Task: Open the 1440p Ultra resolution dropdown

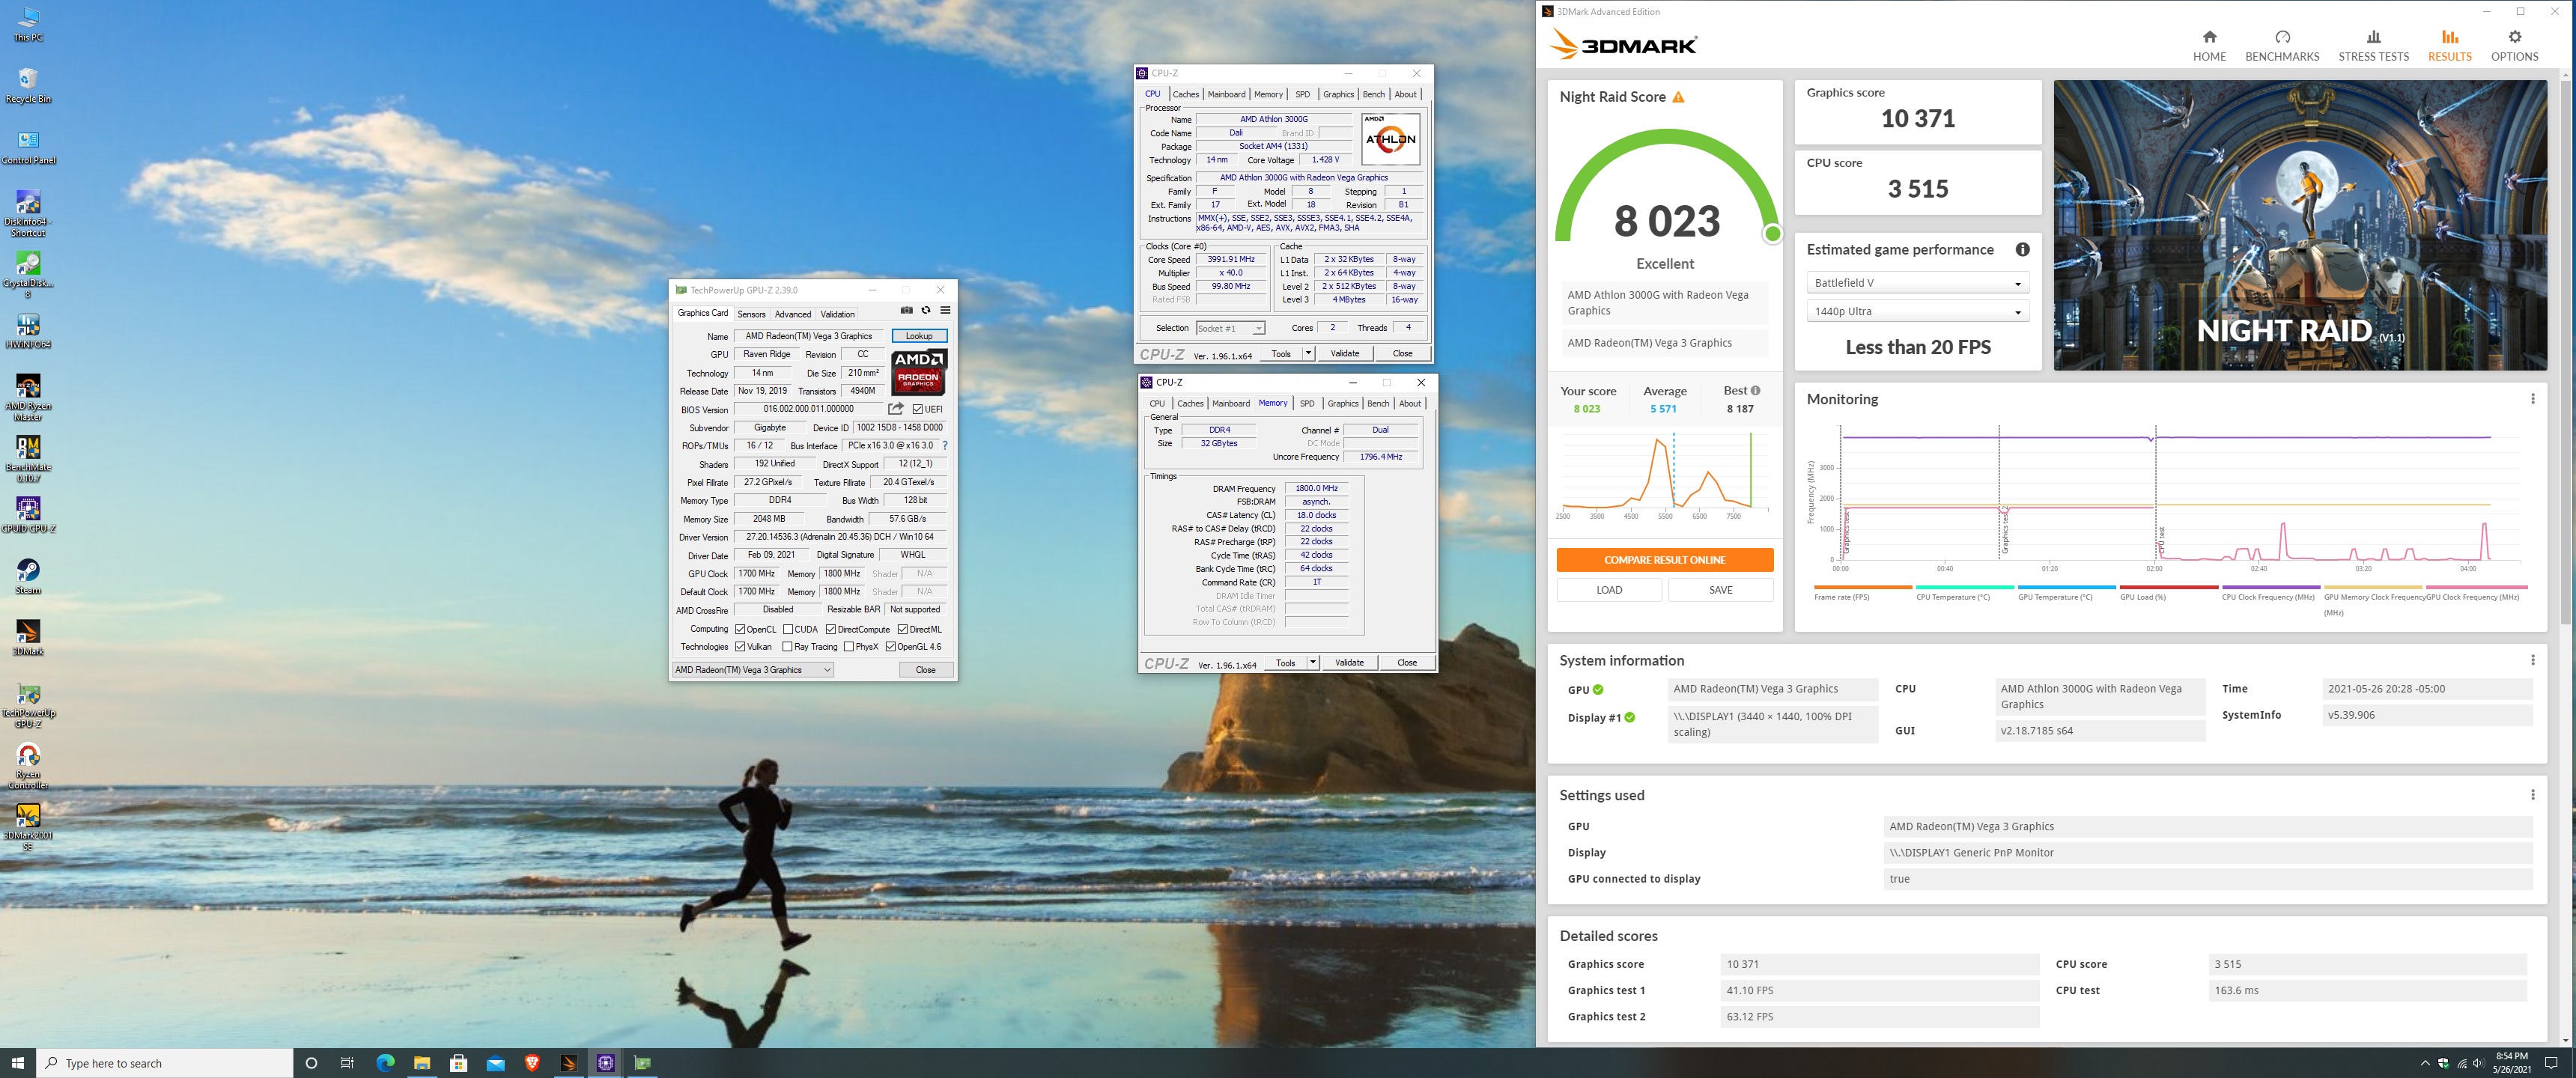Action: [x=1917, y=311]
